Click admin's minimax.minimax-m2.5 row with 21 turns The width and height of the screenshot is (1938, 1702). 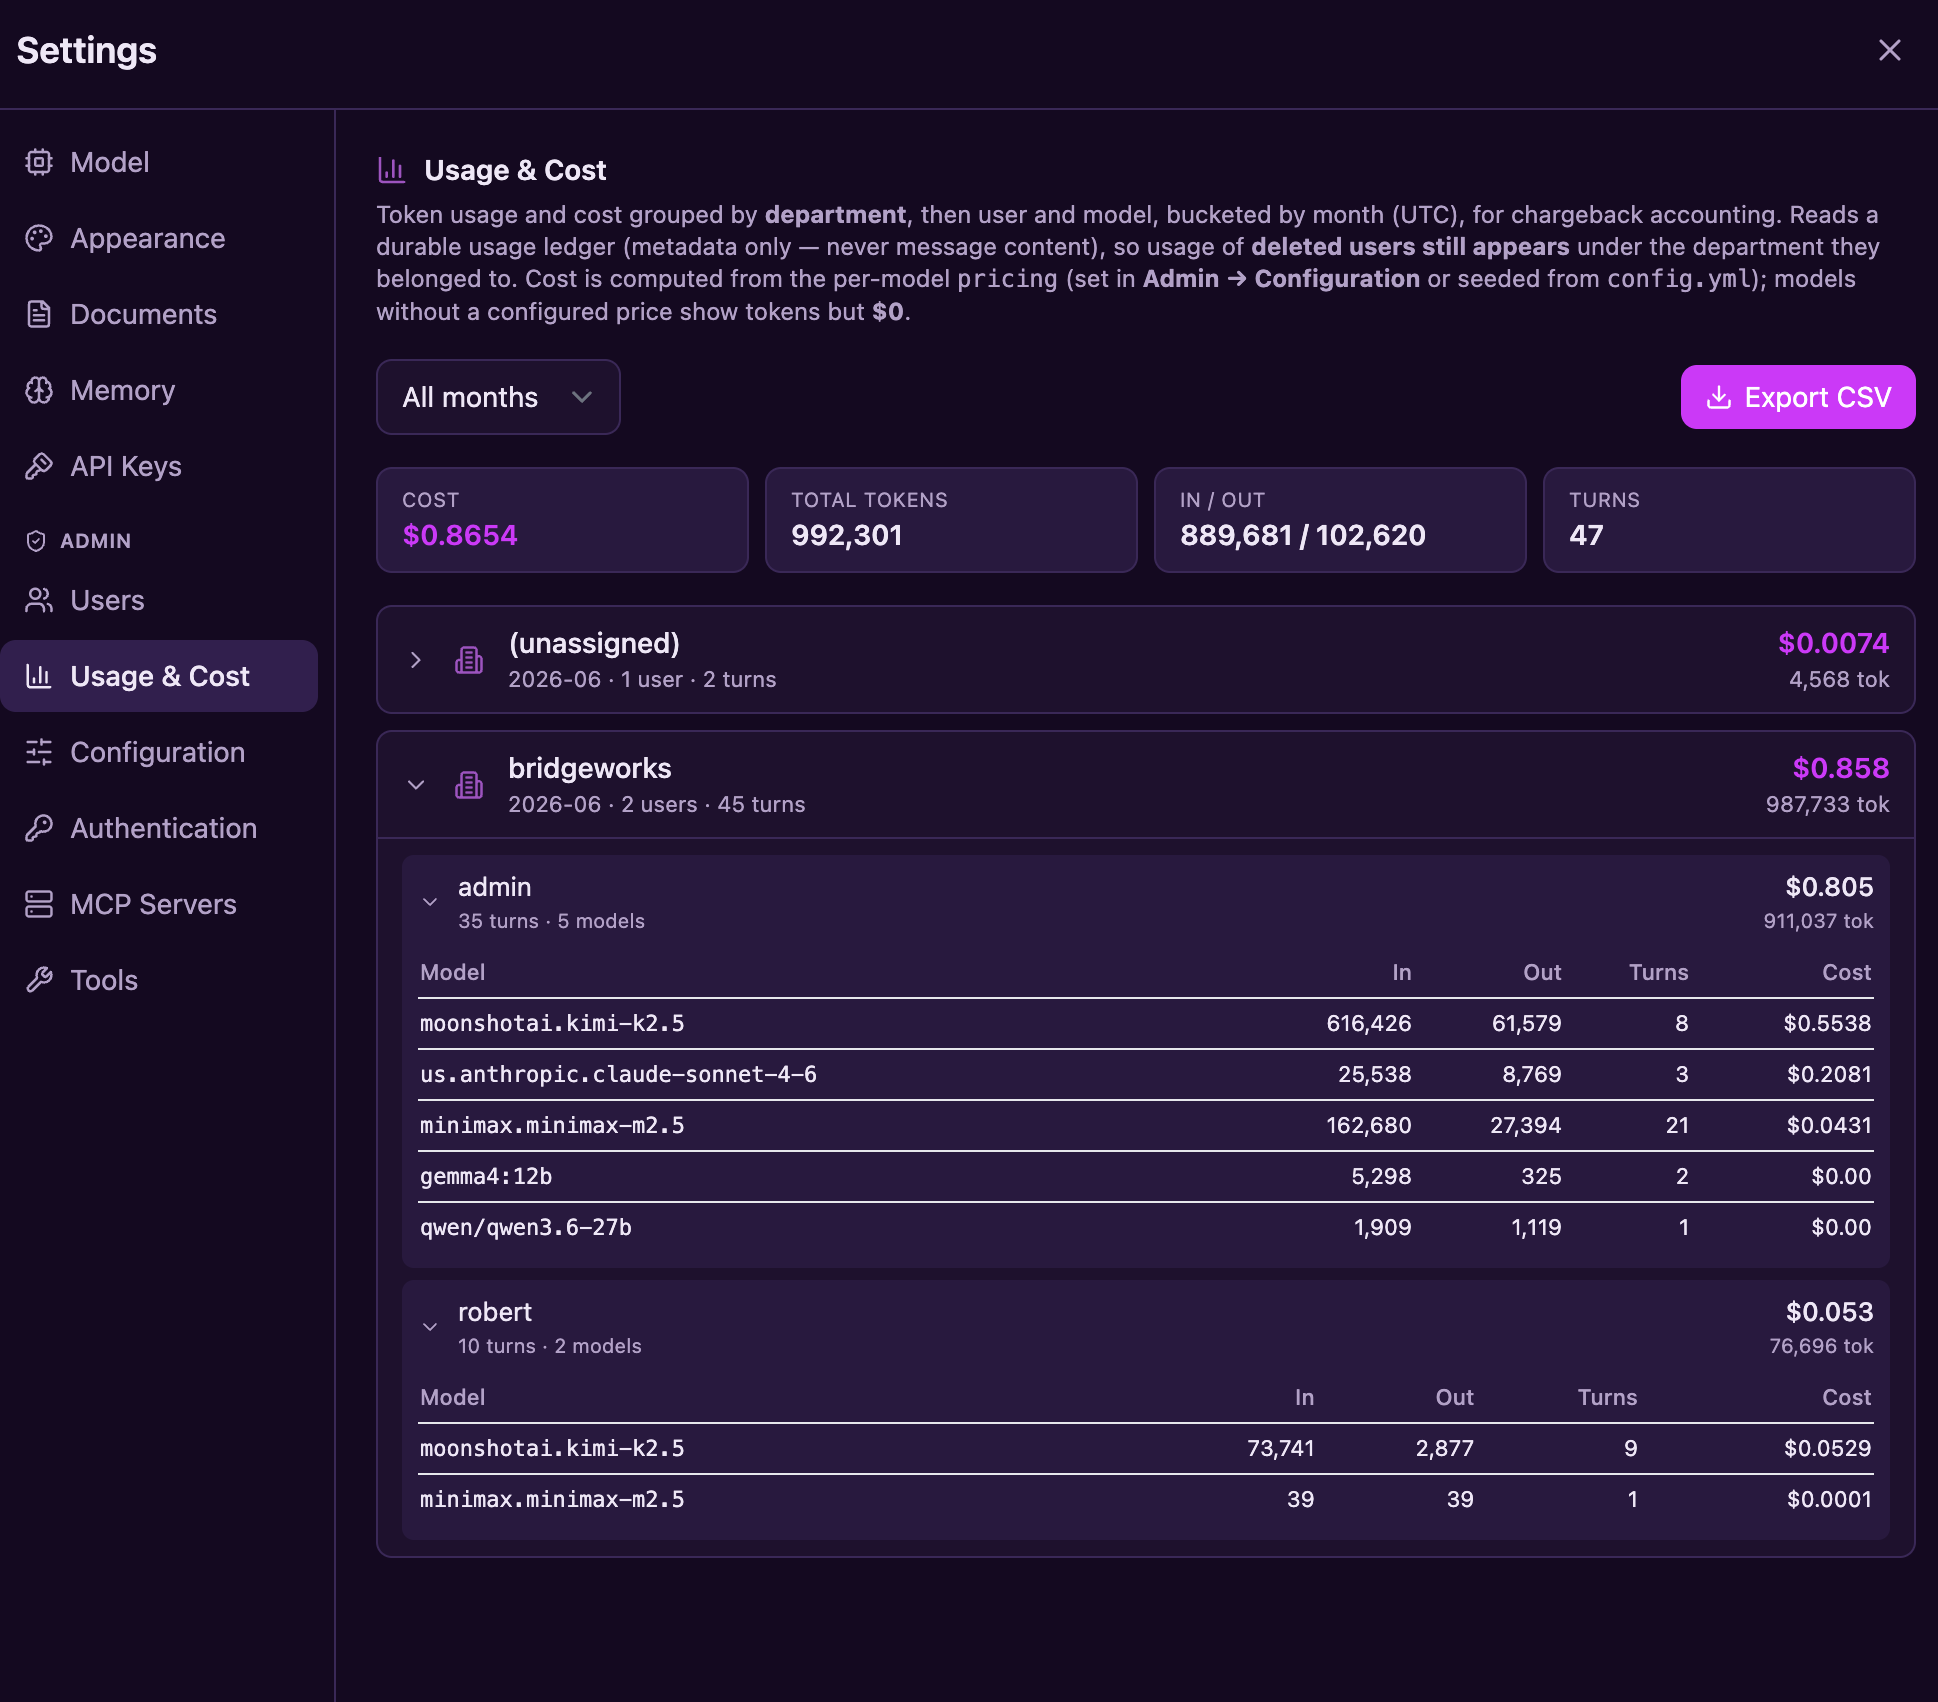click(x=1145, y=1125)
